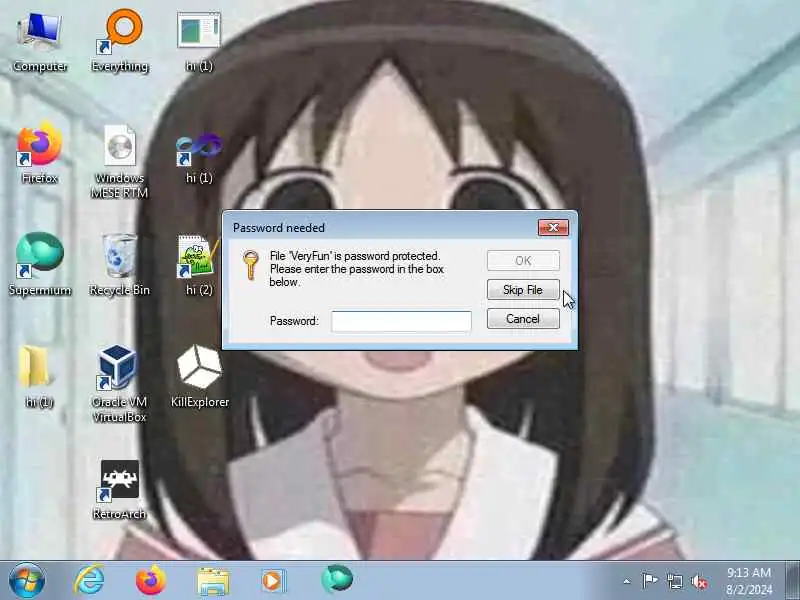
Task: Click the Password: label
Action: click(x=294, y=321)
